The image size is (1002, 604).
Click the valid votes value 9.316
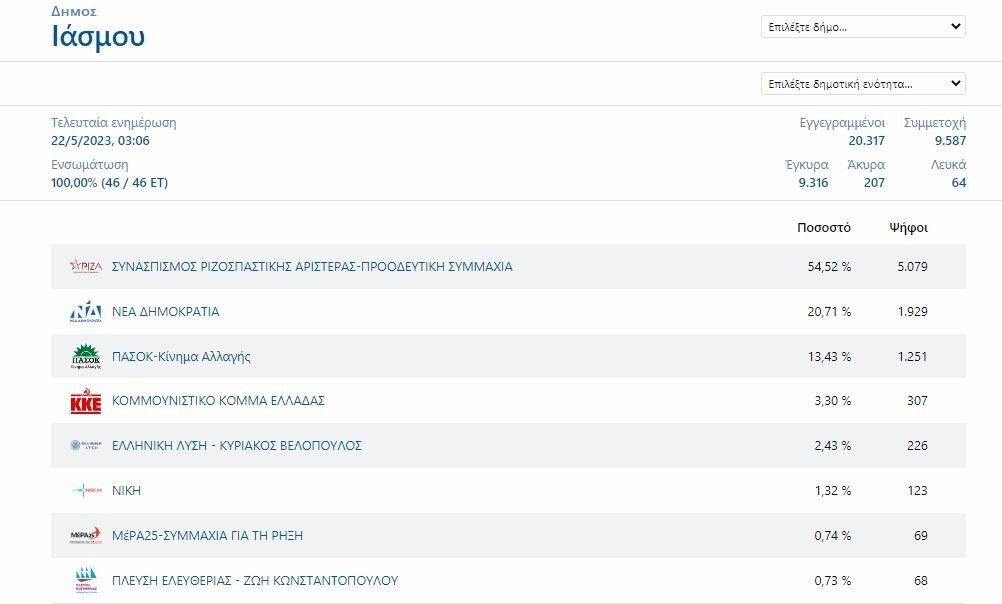tap(813, 183)
